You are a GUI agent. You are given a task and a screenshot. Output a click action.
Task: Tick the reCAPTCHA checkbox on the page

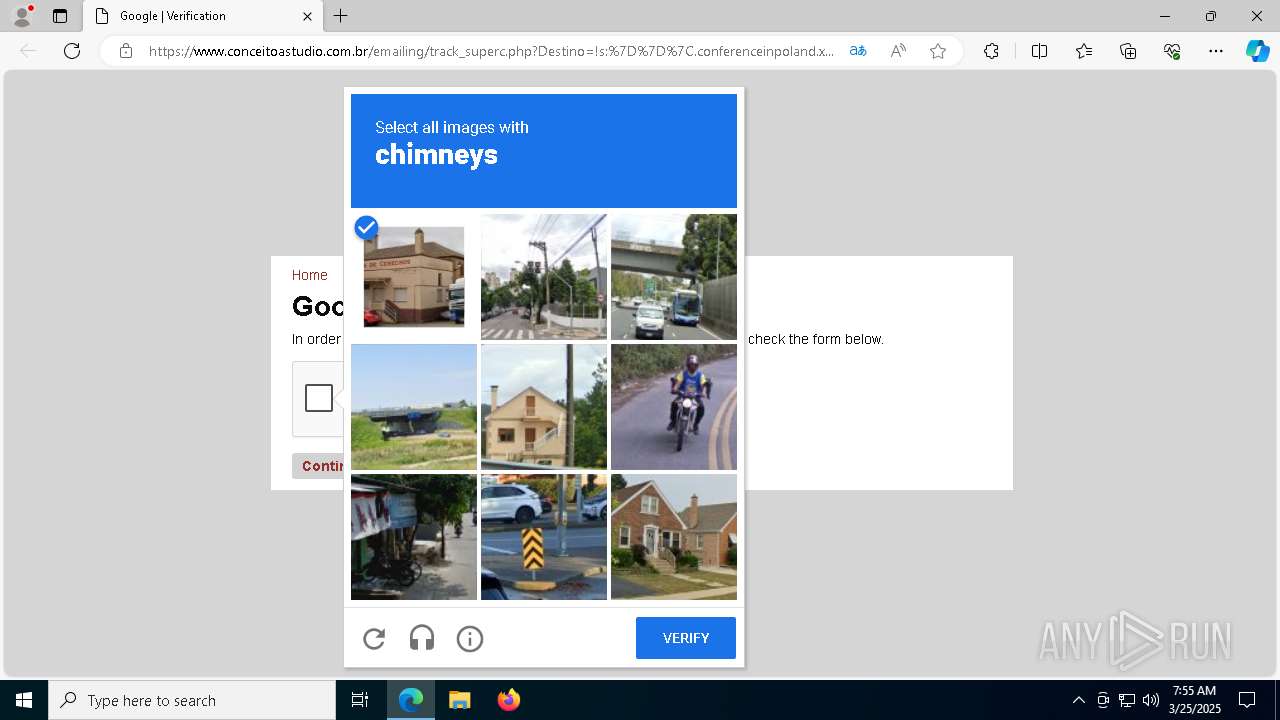pos(319,398)
